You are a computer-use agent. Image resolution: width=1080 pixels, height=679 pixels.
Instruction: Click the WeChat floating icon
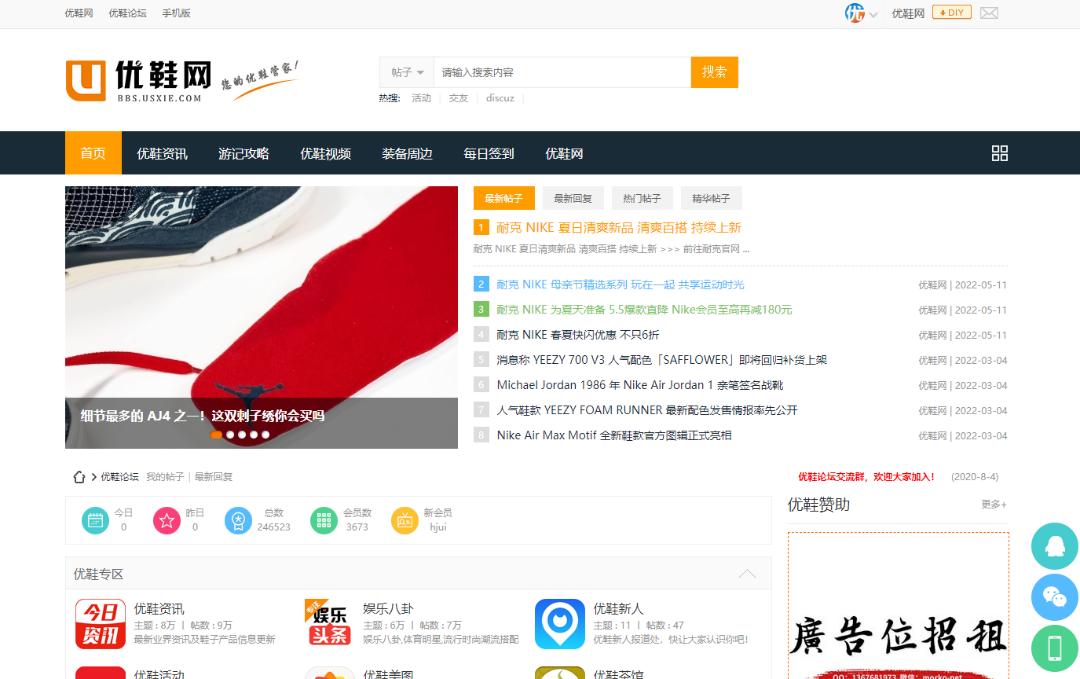point(1054,597)
